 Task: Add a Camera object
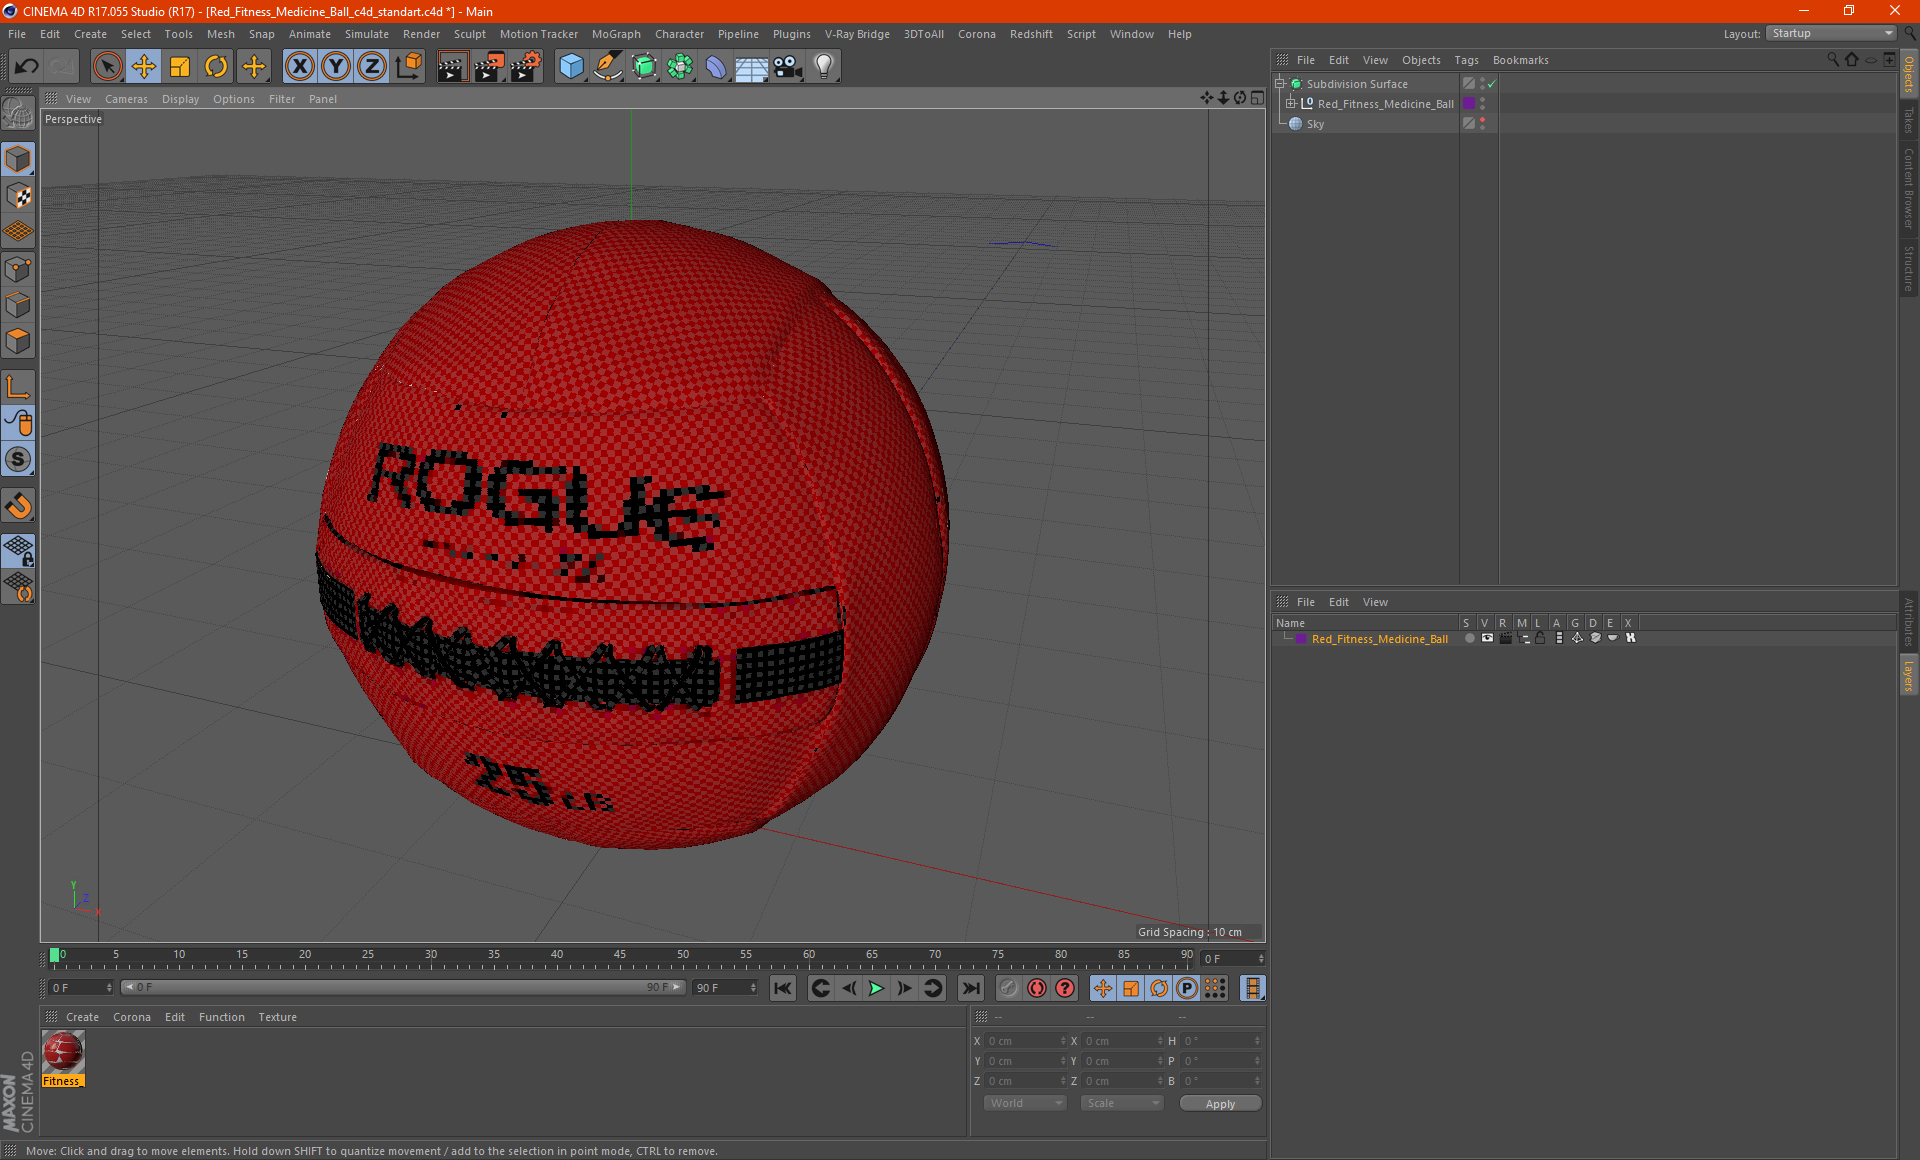coord(788,67)
